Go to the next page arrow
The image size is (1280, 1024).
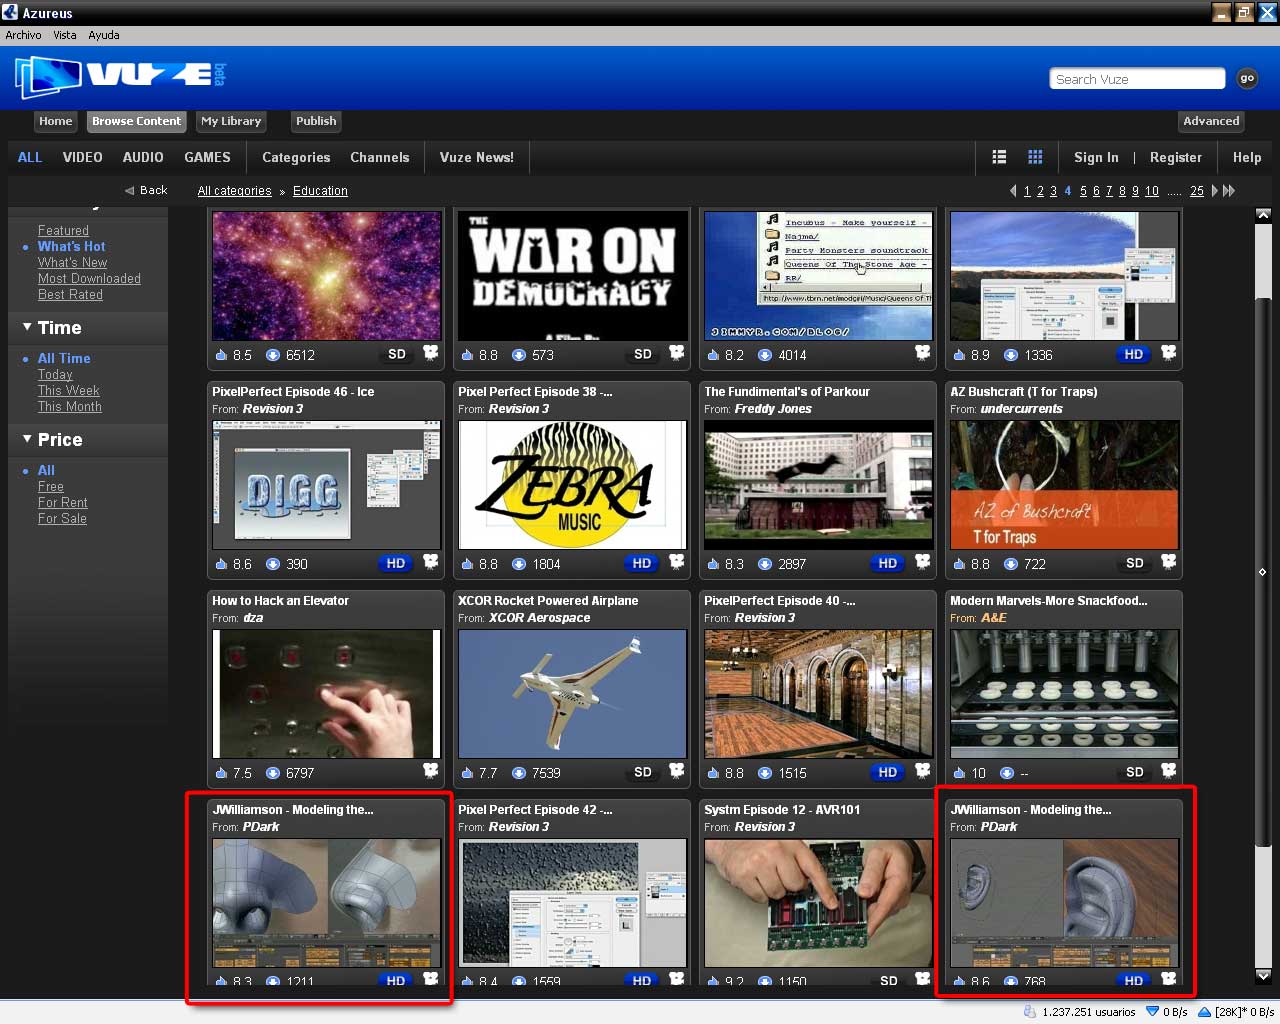point(1215,190)
